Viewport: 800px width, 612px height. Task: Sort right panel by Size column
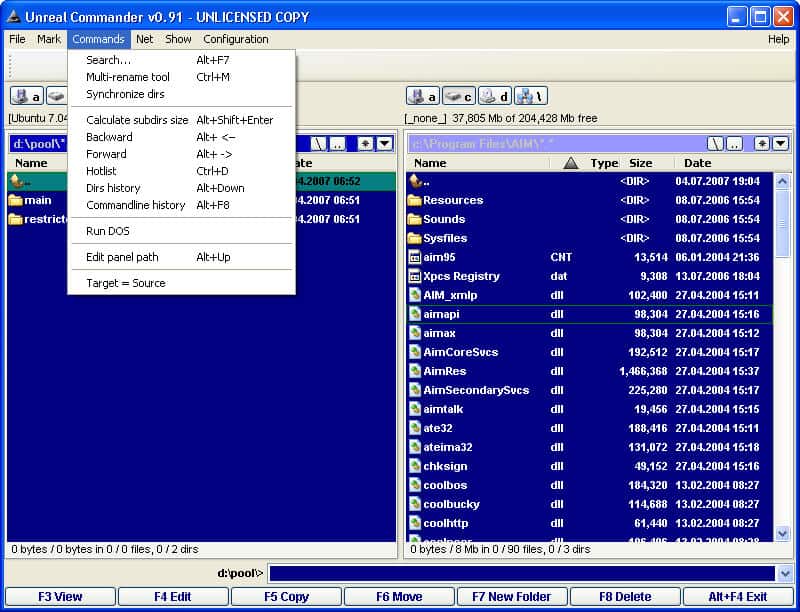point(640,163)
